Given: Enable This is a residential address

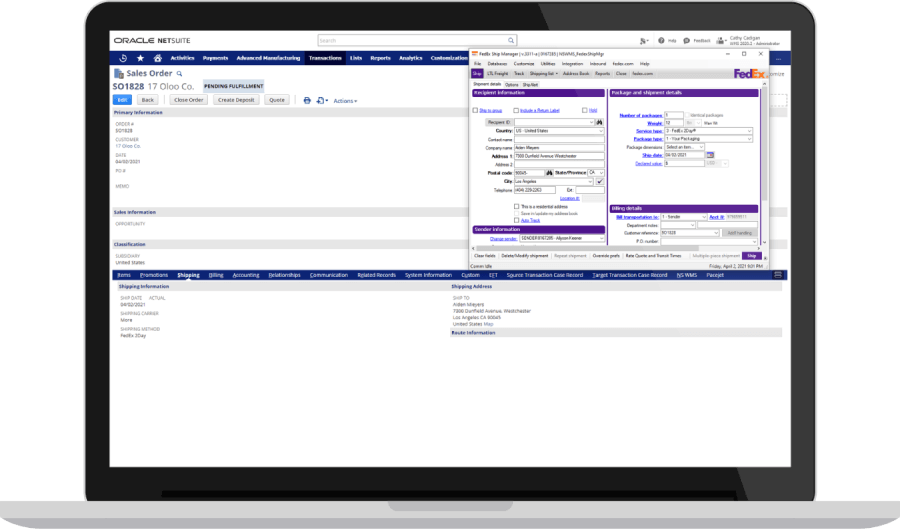Looking at the screenshot, I should tap(517, 206).
